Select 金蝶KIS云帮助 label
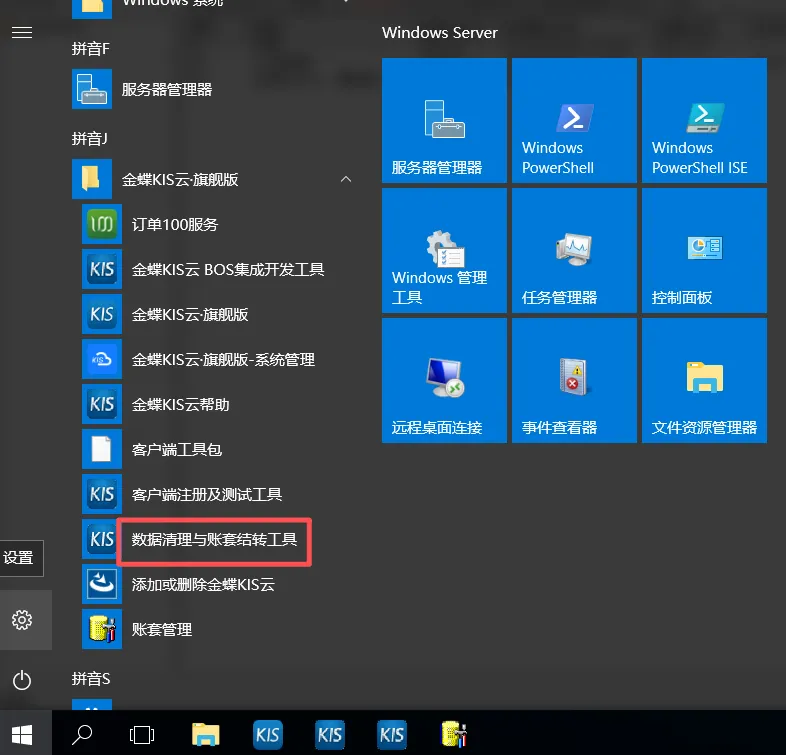786x755 pixels. [180, 405]
